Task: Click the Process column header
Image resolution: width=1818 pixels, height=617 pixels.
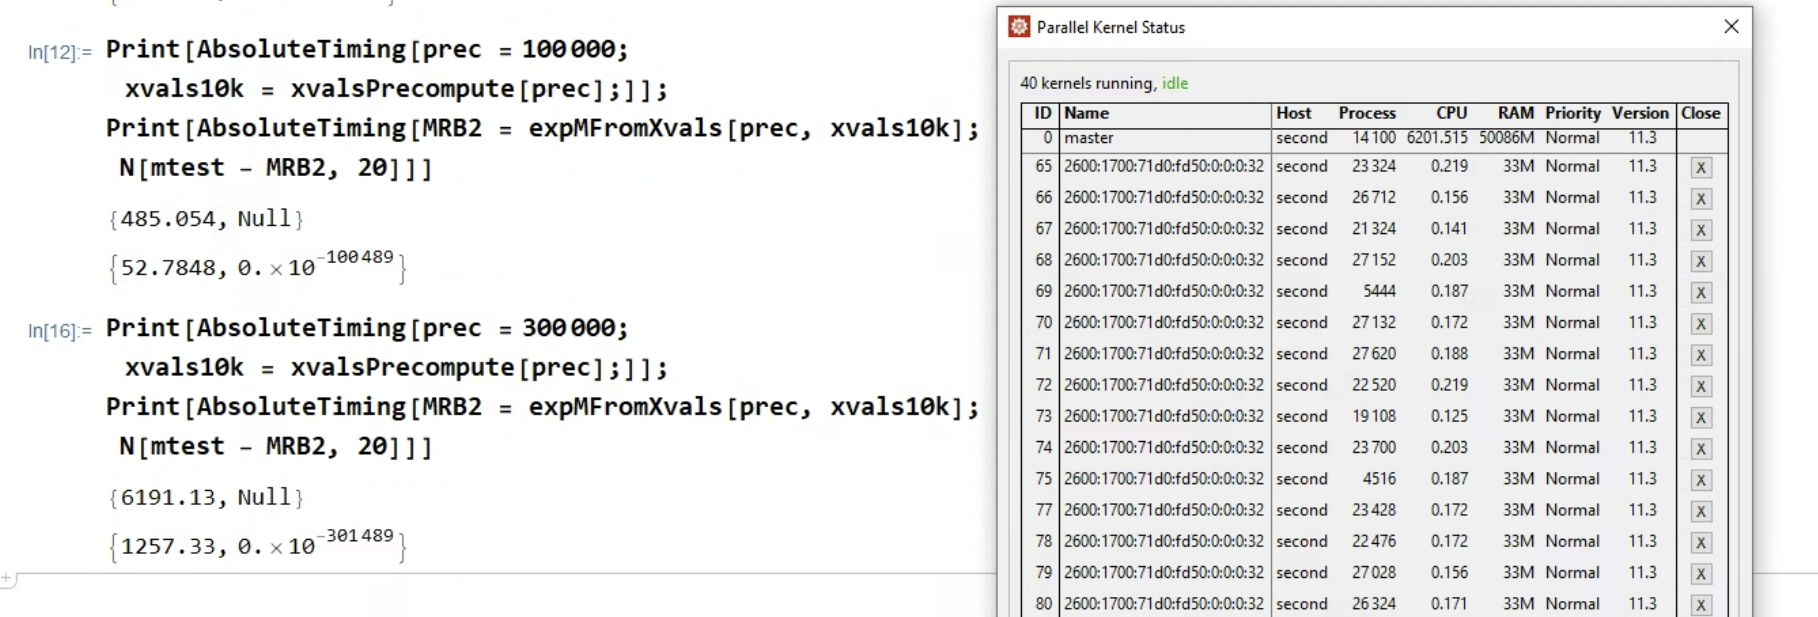Action: click(x=1367, y=113)
